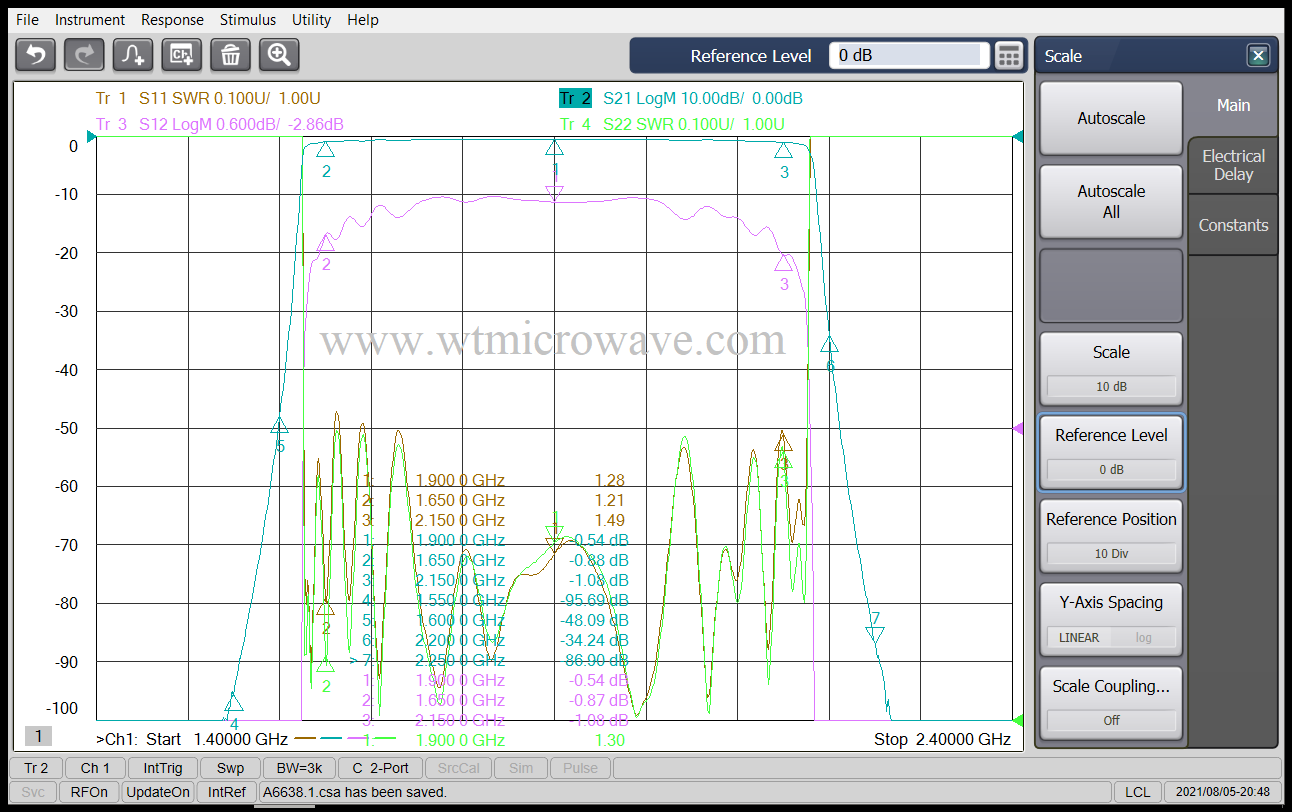Viewport: 1292px width, 812px height.
Task: Toggle RFOn in the status bar
Action: pos(88,791)
